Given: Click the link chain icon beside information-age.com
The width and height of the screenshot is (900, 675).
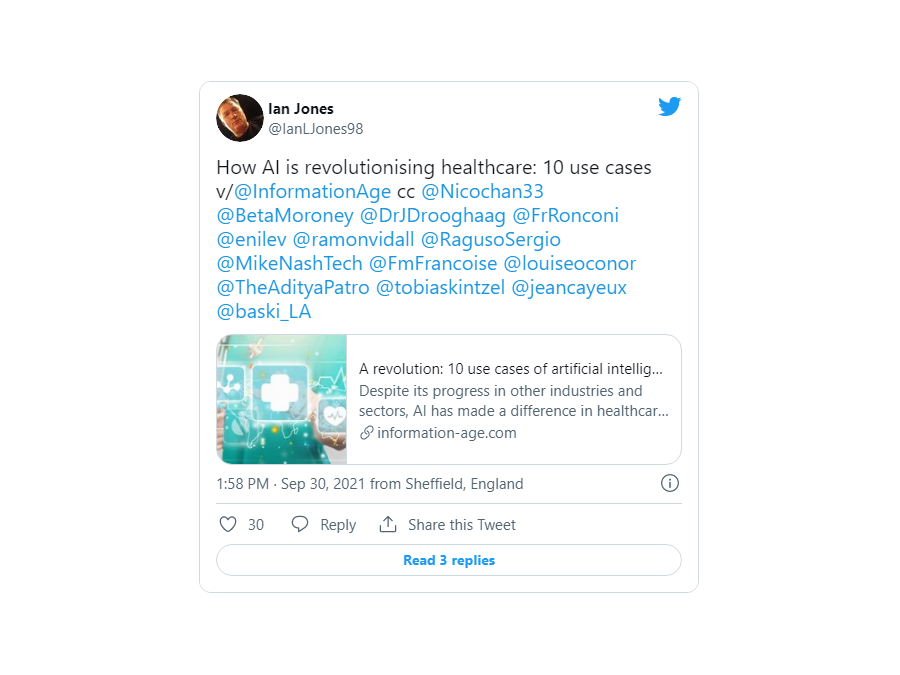Looking at the screenshot, I should click(366, 433).
